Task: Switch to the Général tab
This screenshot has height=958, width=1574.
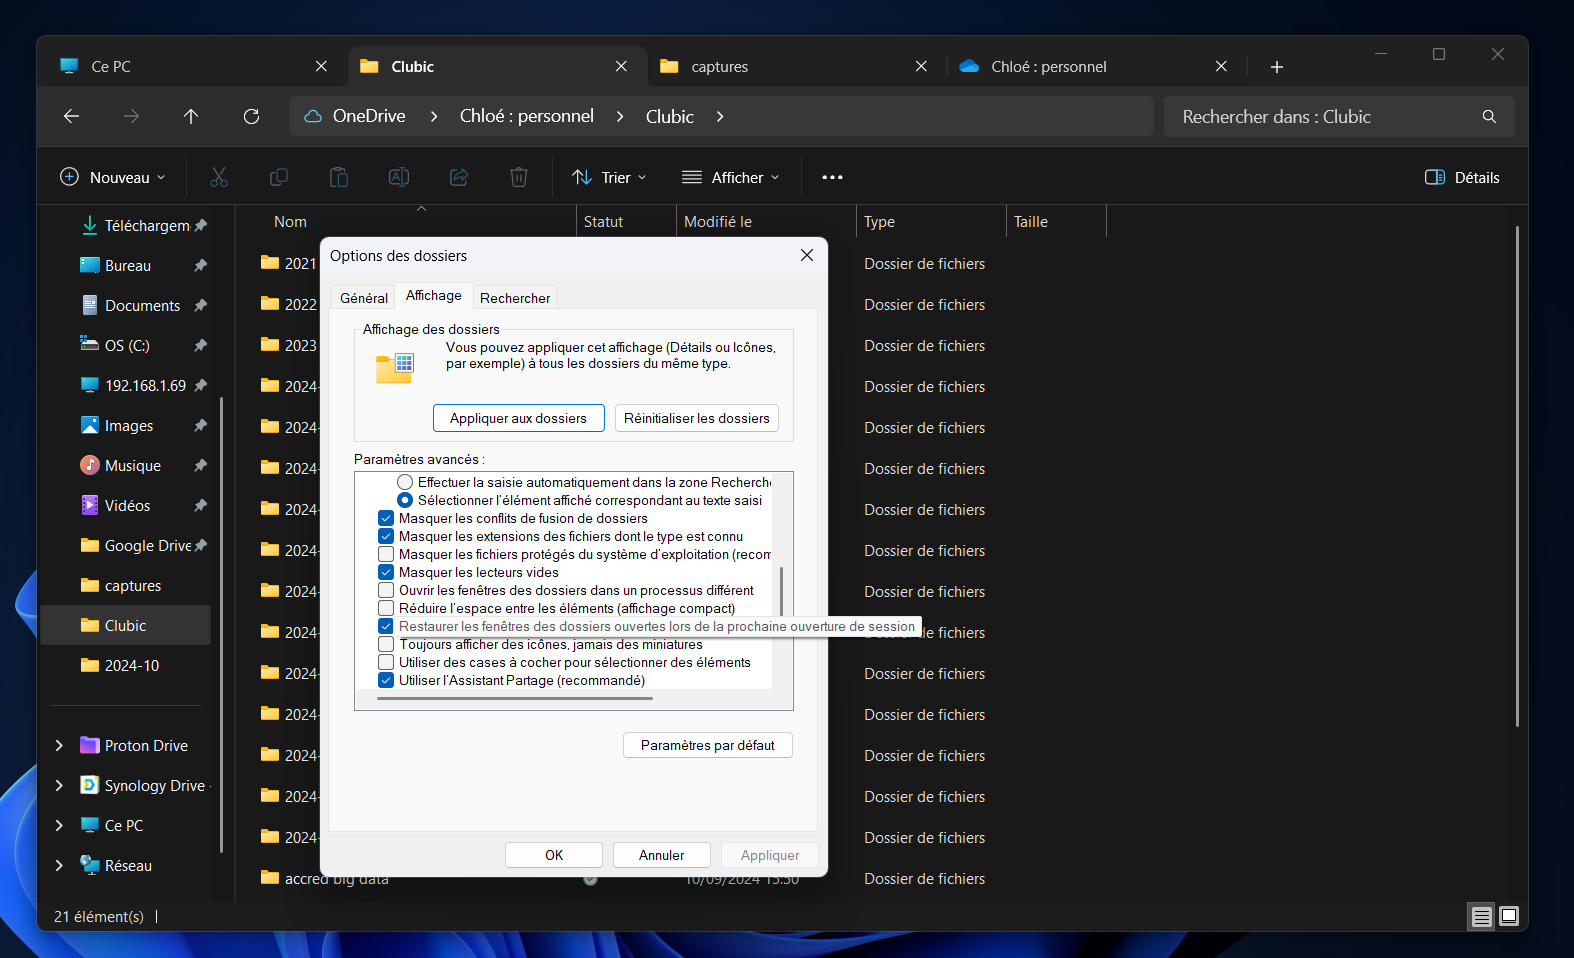Action: [x=364, y=298]
